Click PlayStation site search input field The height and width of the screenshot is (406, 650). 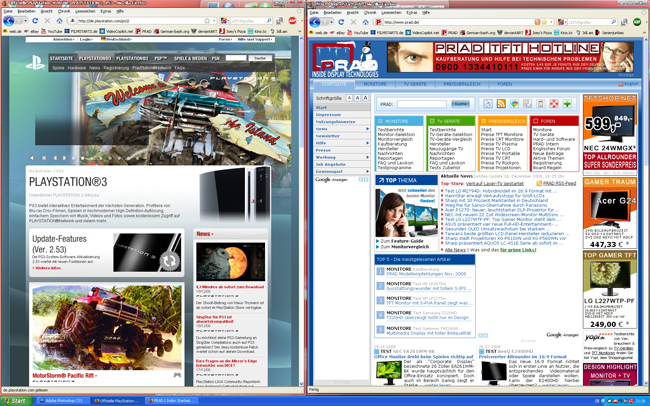point(236,58)
